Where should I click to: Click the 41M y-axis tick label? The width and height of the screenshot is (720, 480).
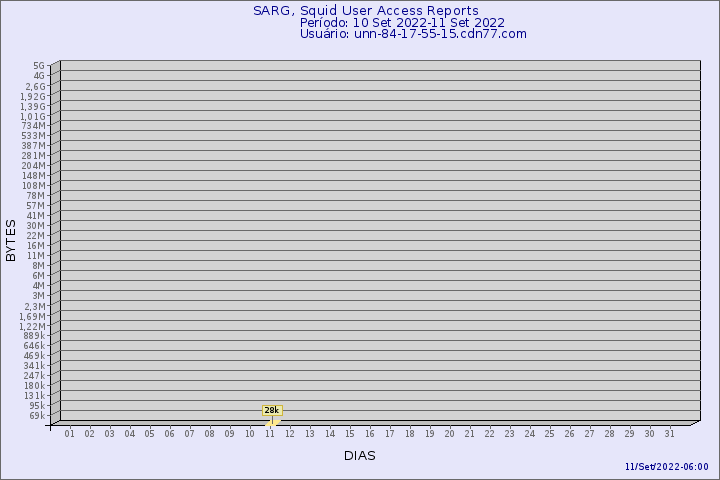[36, 216]
